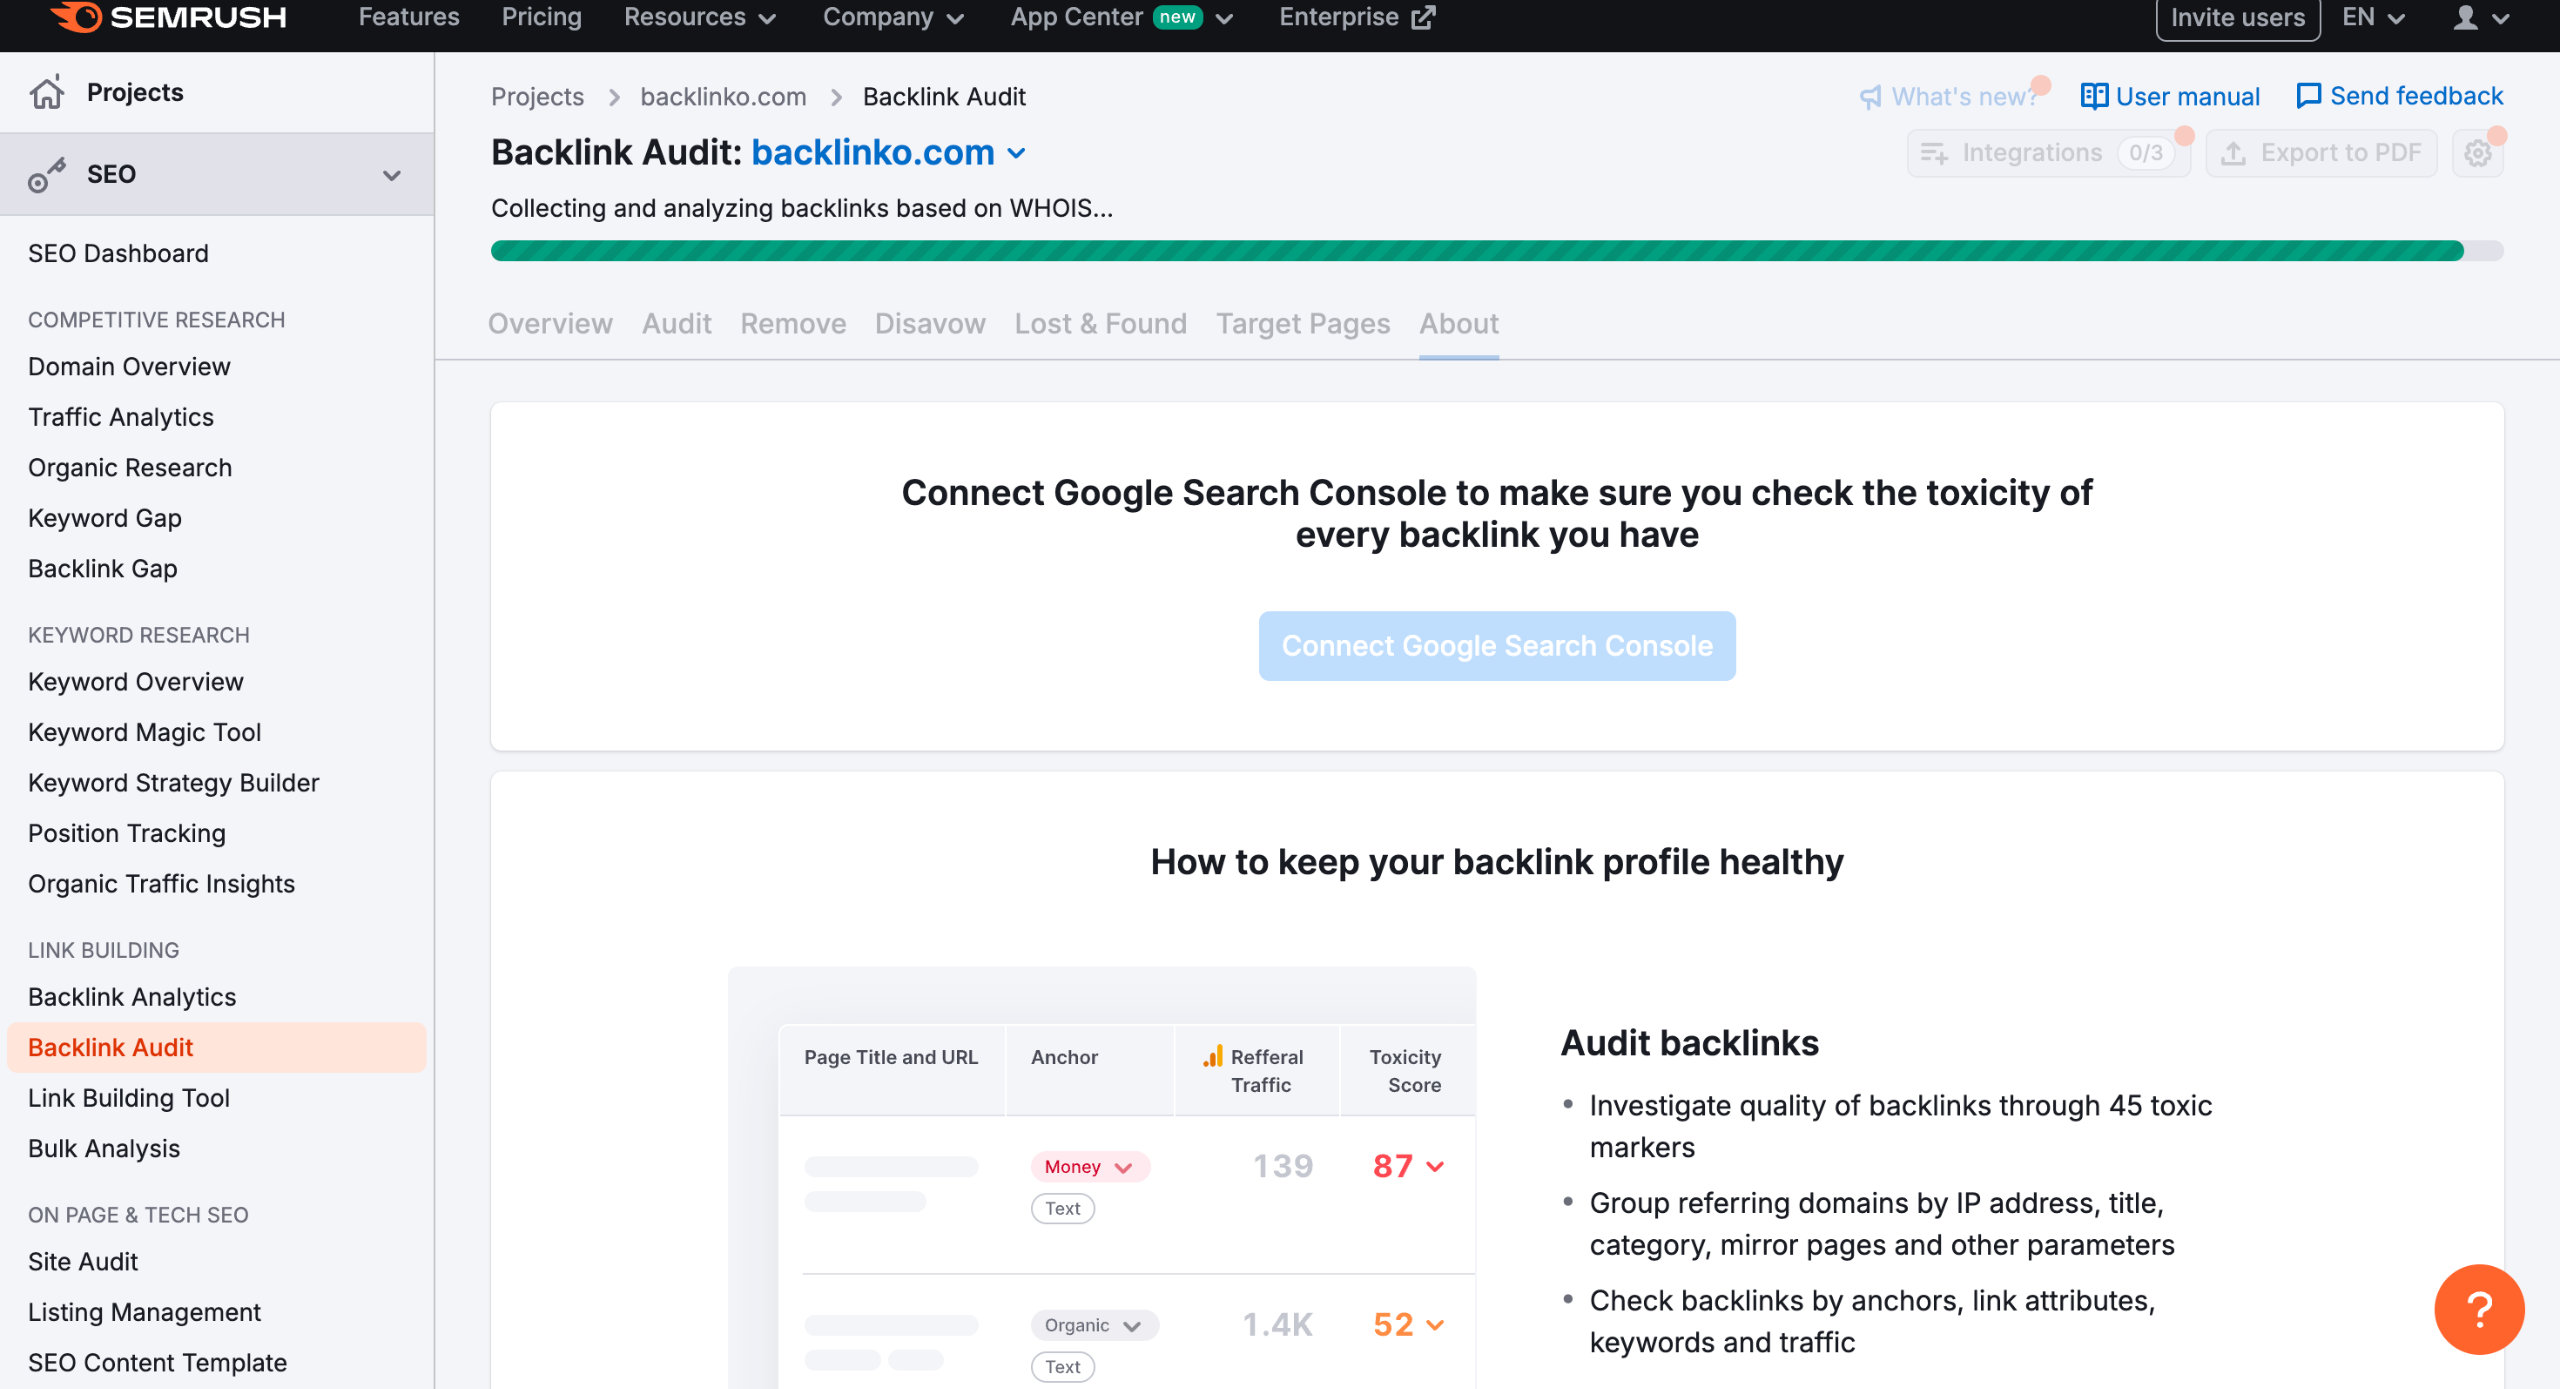Viewport: 2560px width, 1389px height.
Task: Click the Invite users button
Action: [x=2237, y=17]
